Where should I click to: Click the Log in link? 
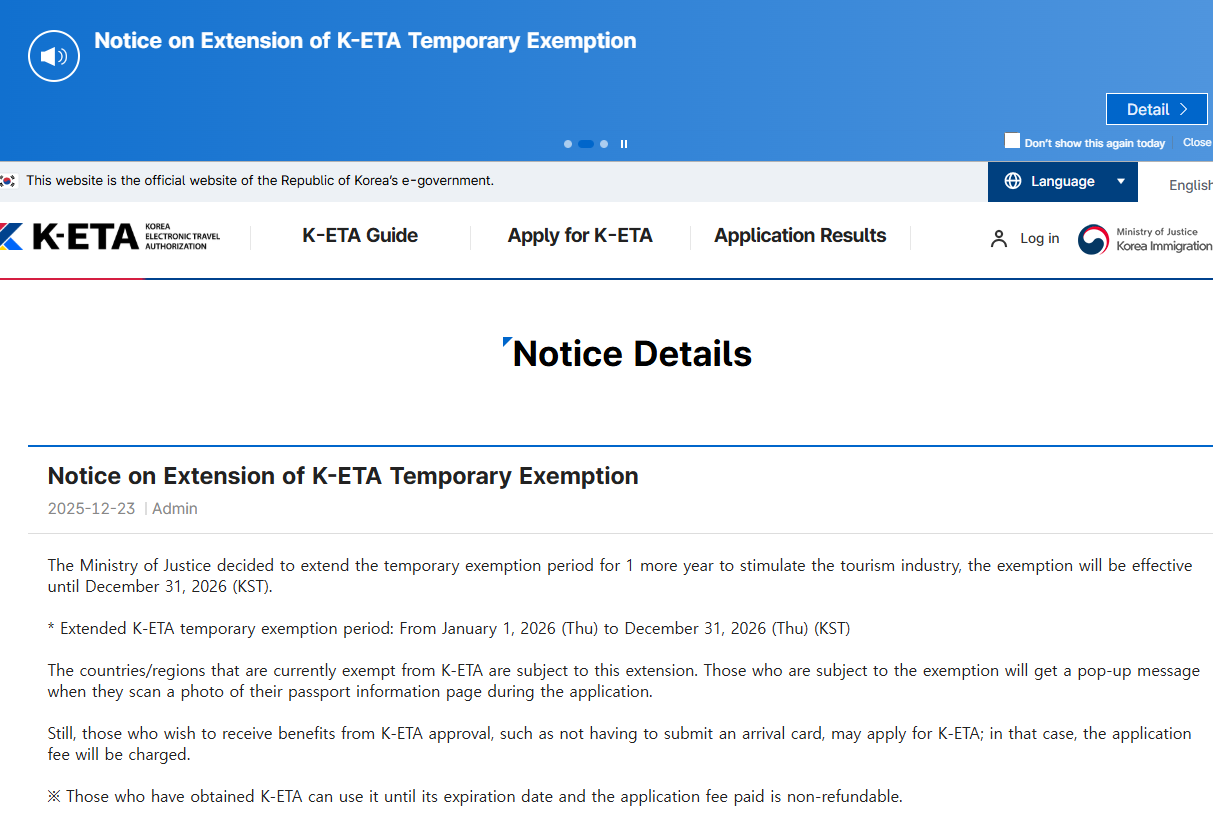[1039, 239]
